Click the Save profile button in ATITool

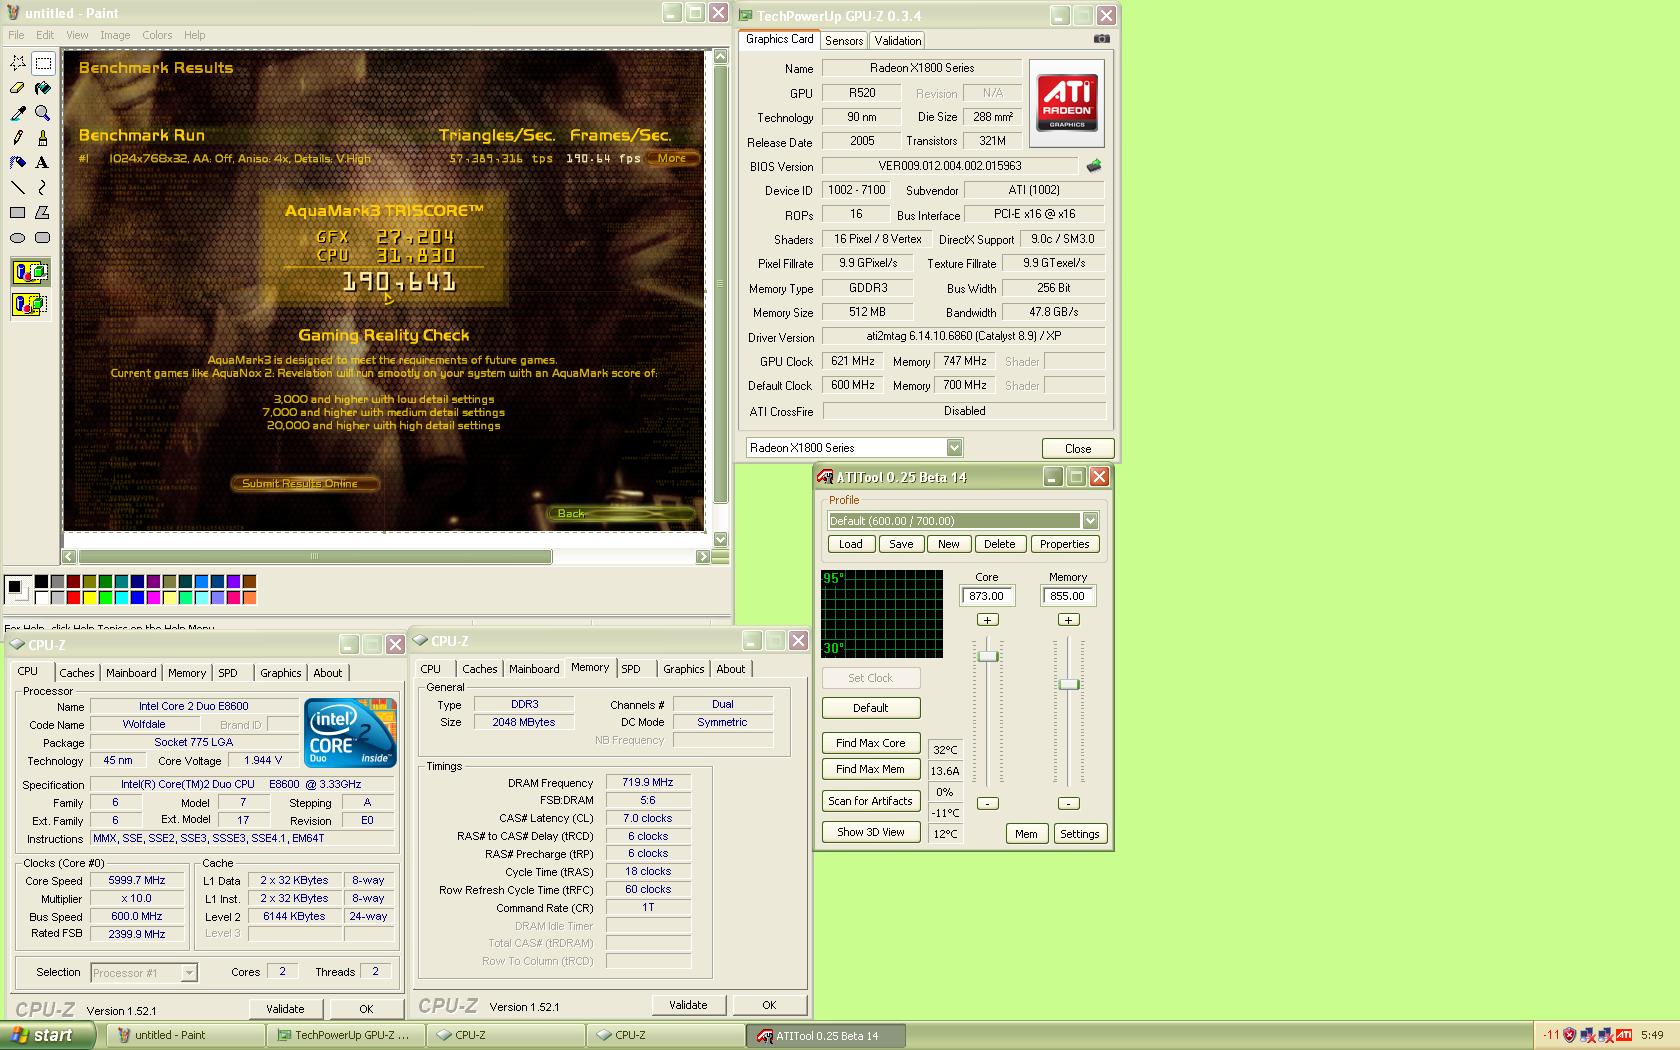901,544
